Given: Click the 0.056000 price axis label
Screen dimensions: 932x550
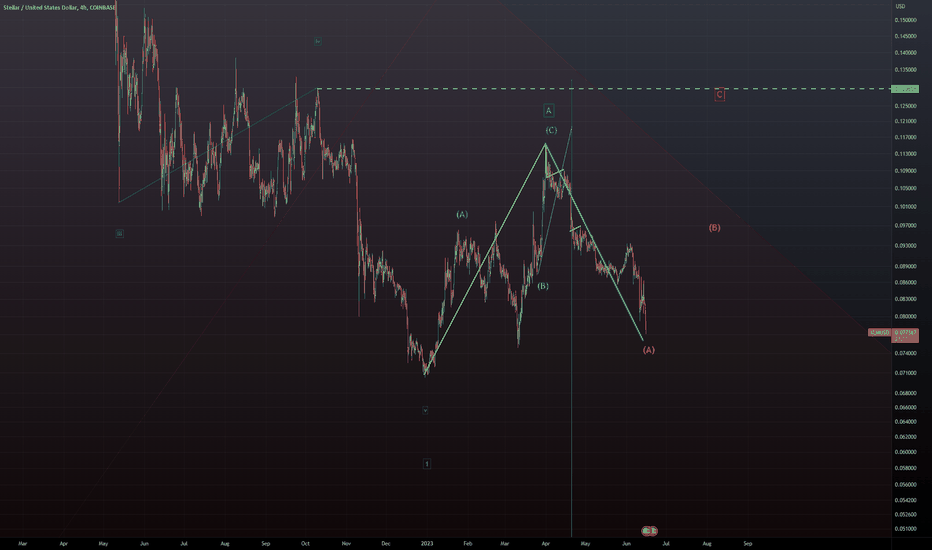Looking at the screenshot, I should click(905, 485).
